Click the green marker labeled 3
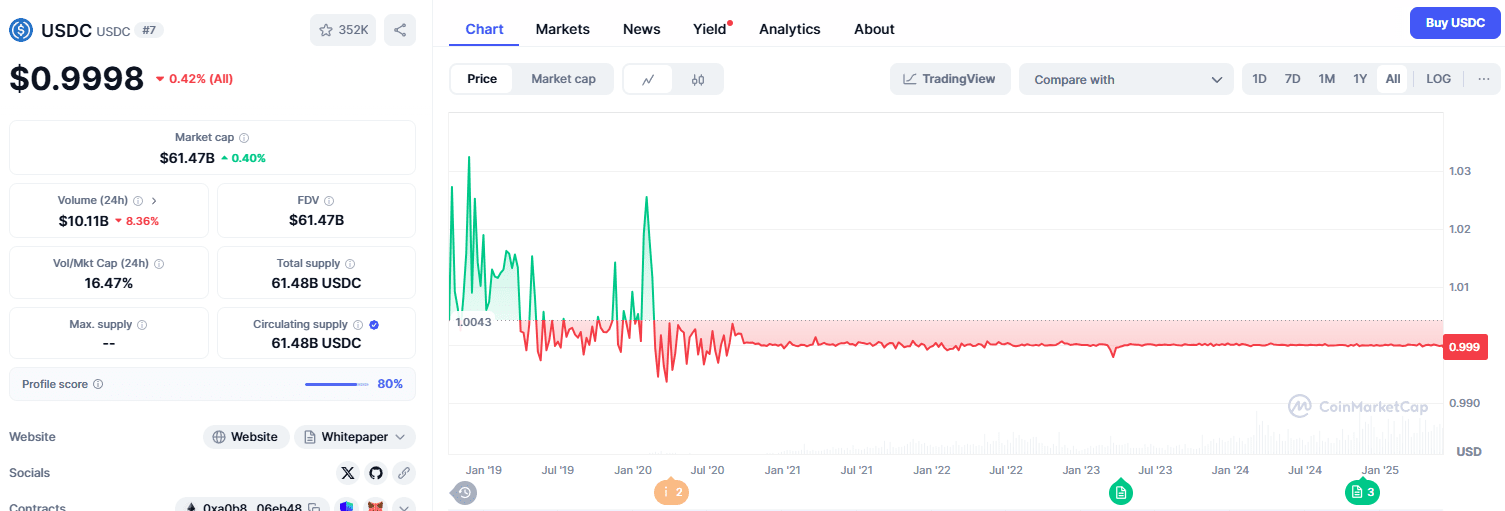This screenshot has width=1505, height=511. (1364, 492)
